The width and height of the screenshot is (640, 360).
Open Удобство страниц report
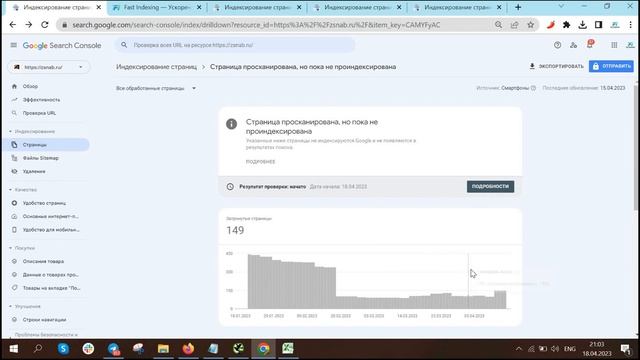pyautogui.click(x=44, y=203)
